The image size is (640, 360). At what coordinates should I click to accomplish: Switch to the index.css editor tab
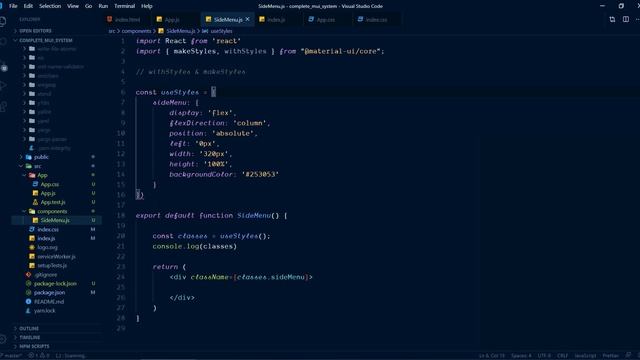(376, 20)
